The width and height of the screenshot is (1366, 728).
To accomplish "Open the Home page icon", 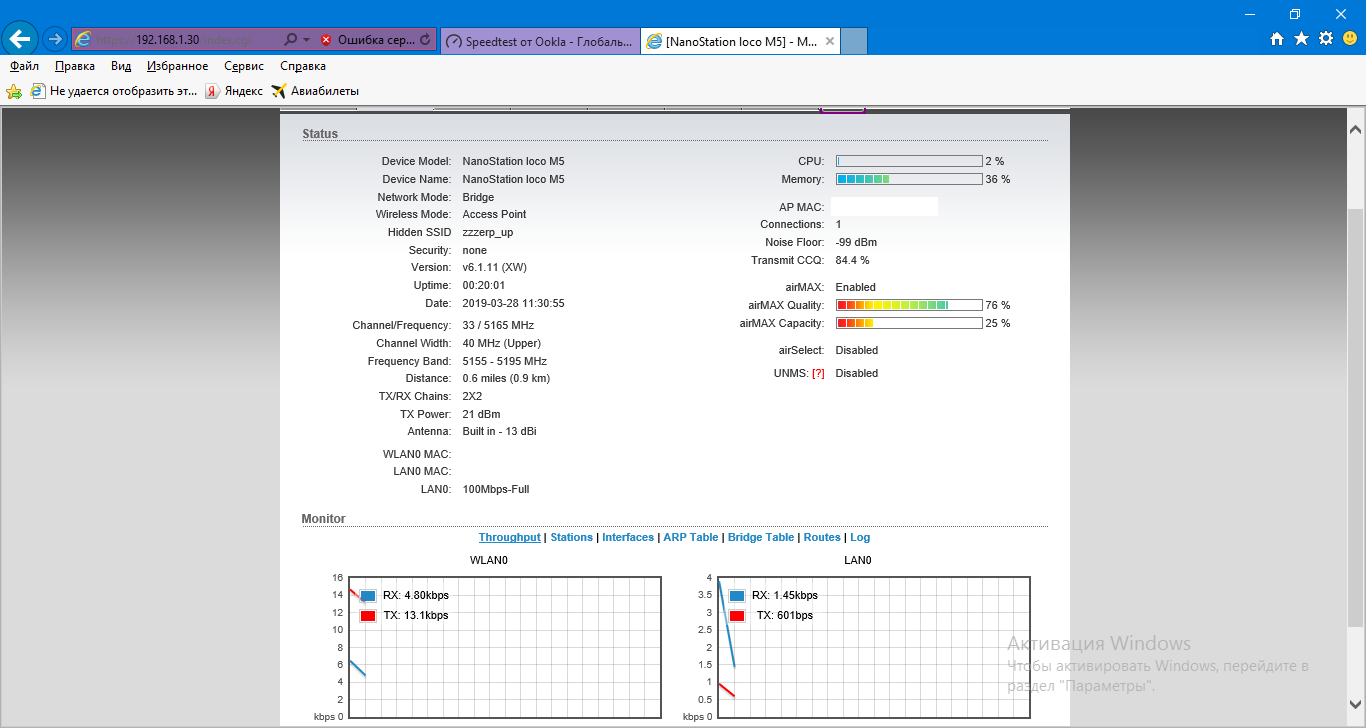I will 1277,39.
